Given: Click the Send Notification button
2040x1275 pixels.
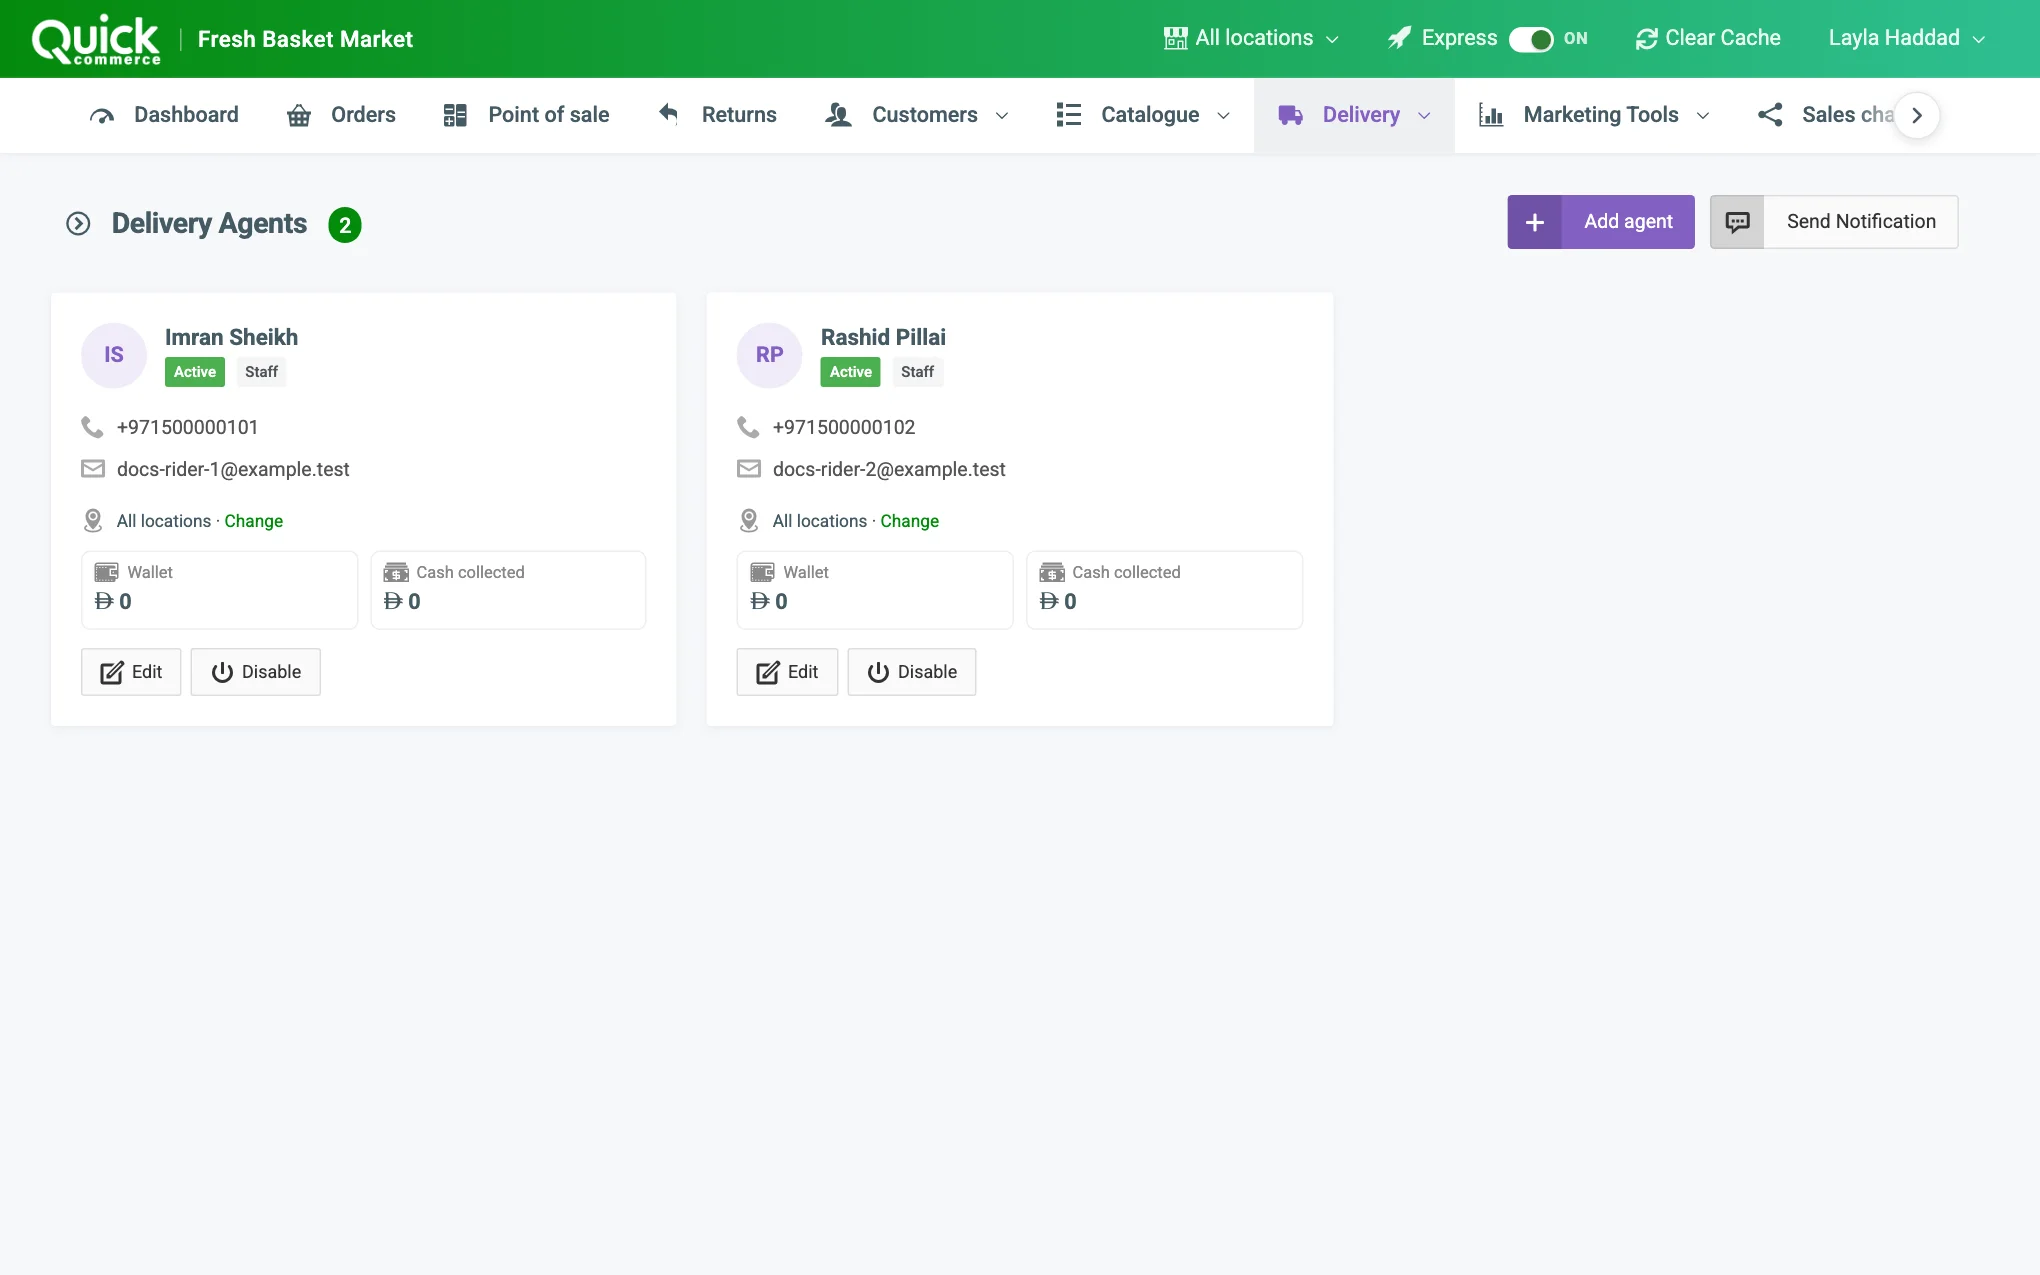Looking at the screenshot, I should [x=1834, y=222].
